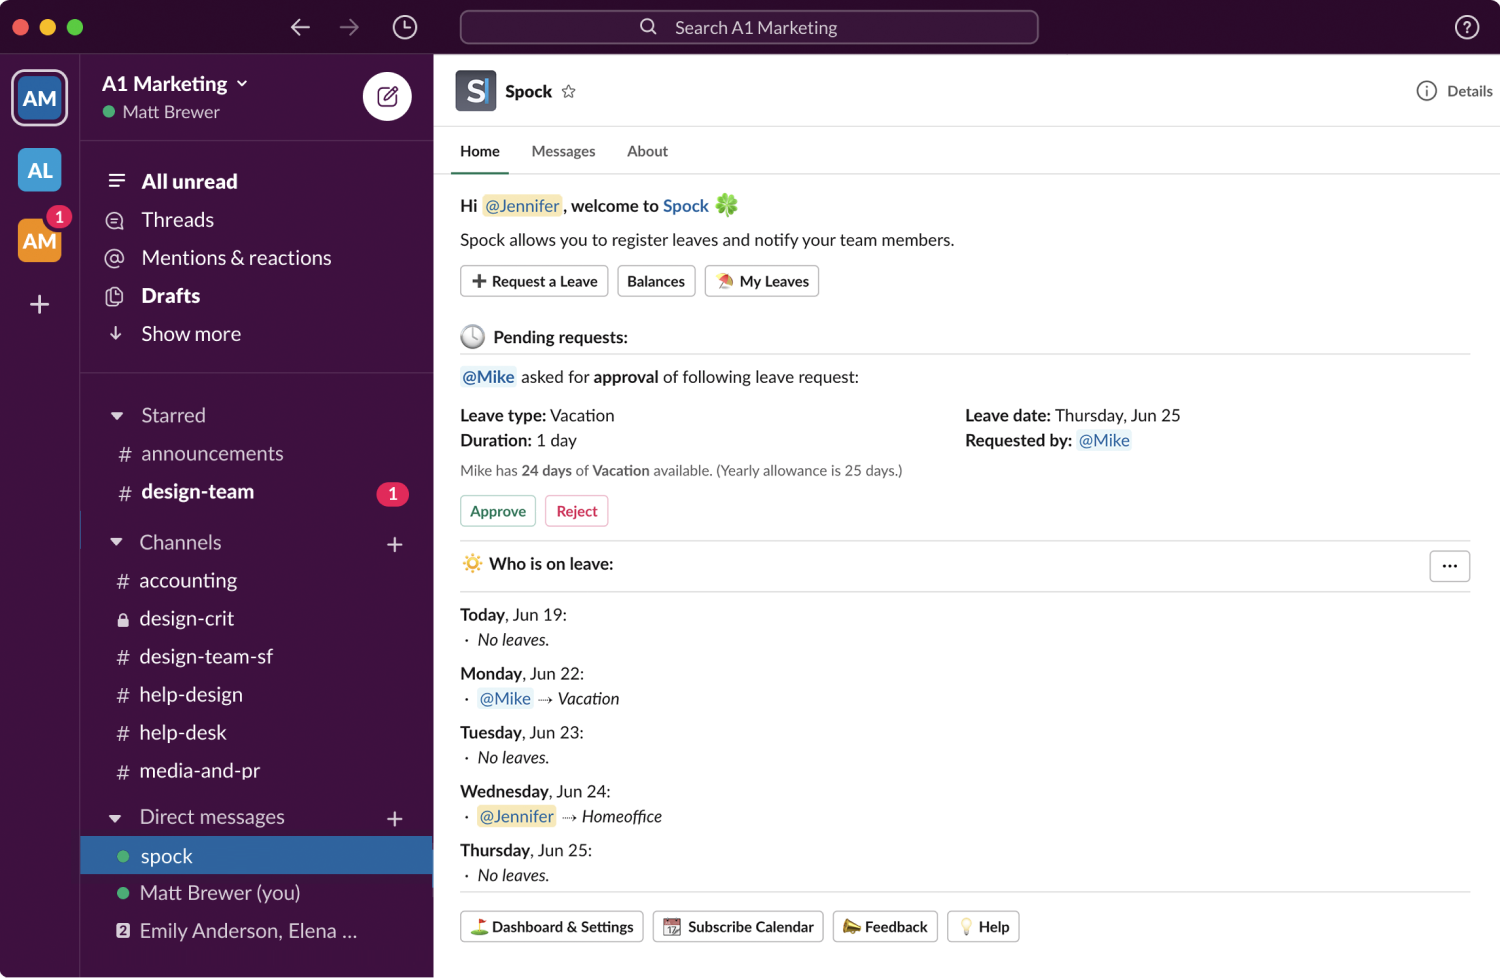Image resolution: width=1500 pixels, height=978 pixels.
Task: Click the Spock link in welcome text
Action: tap(686, 206)
